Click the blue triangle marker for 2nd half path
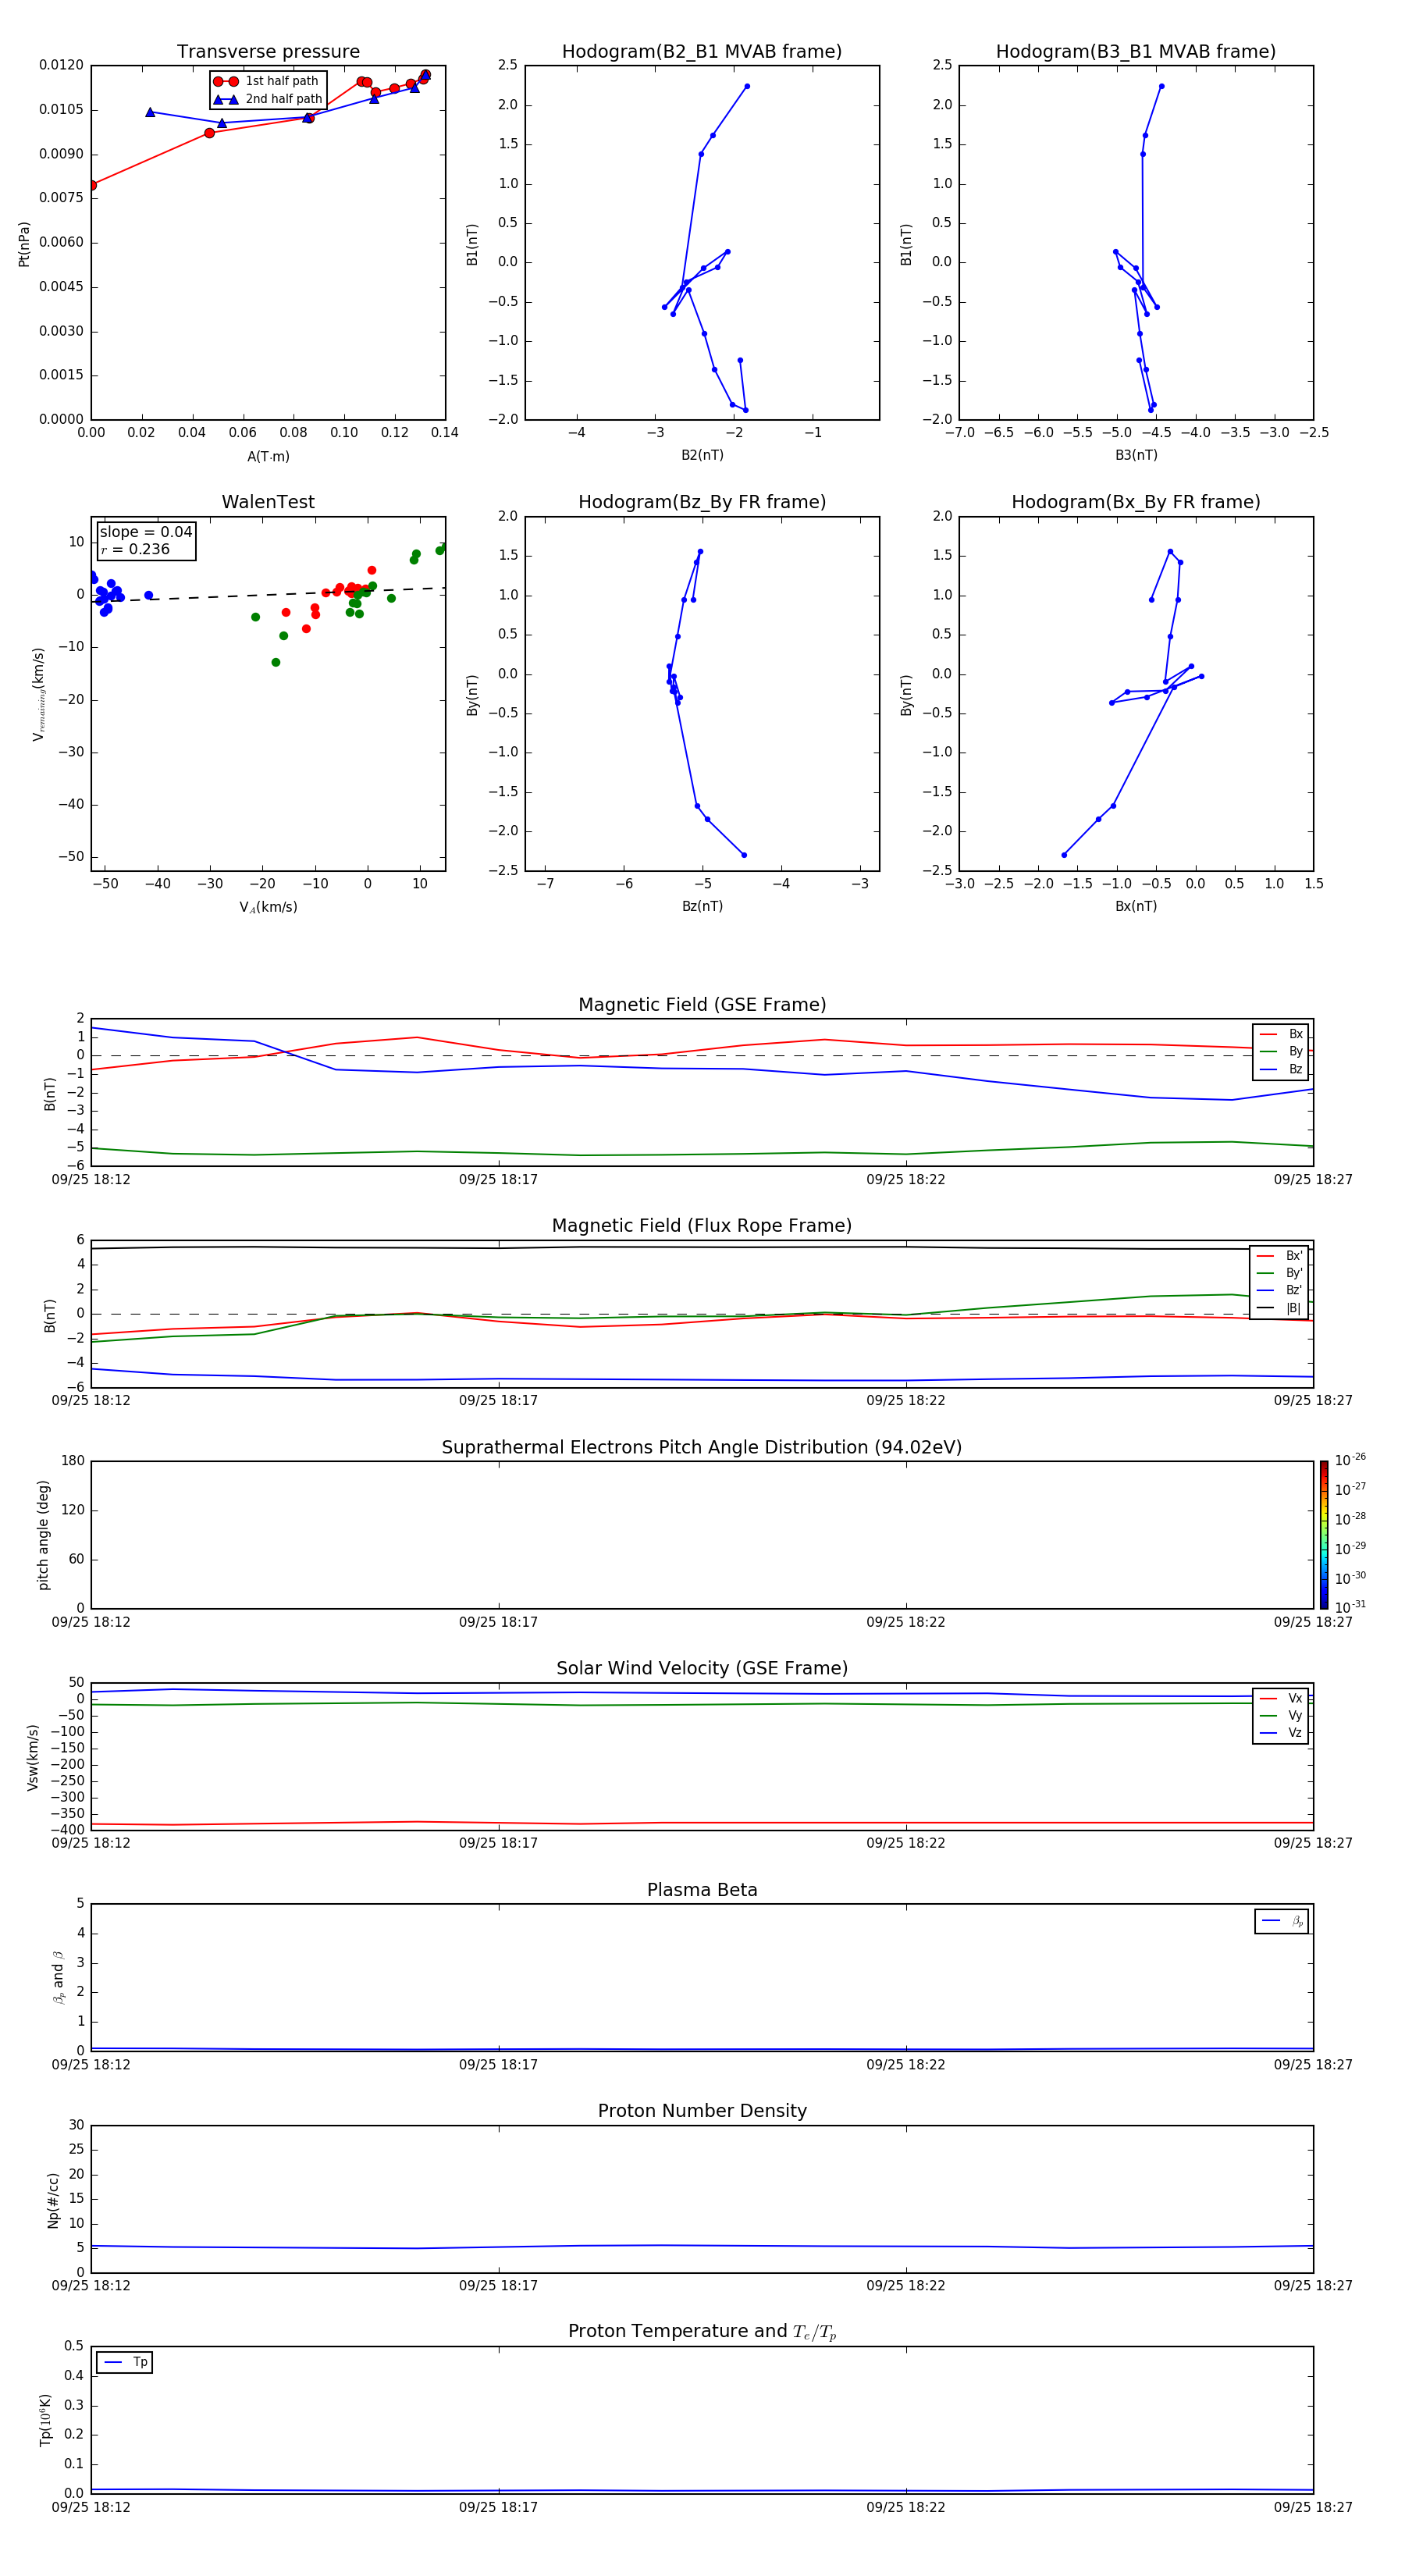 click(226, 100)
